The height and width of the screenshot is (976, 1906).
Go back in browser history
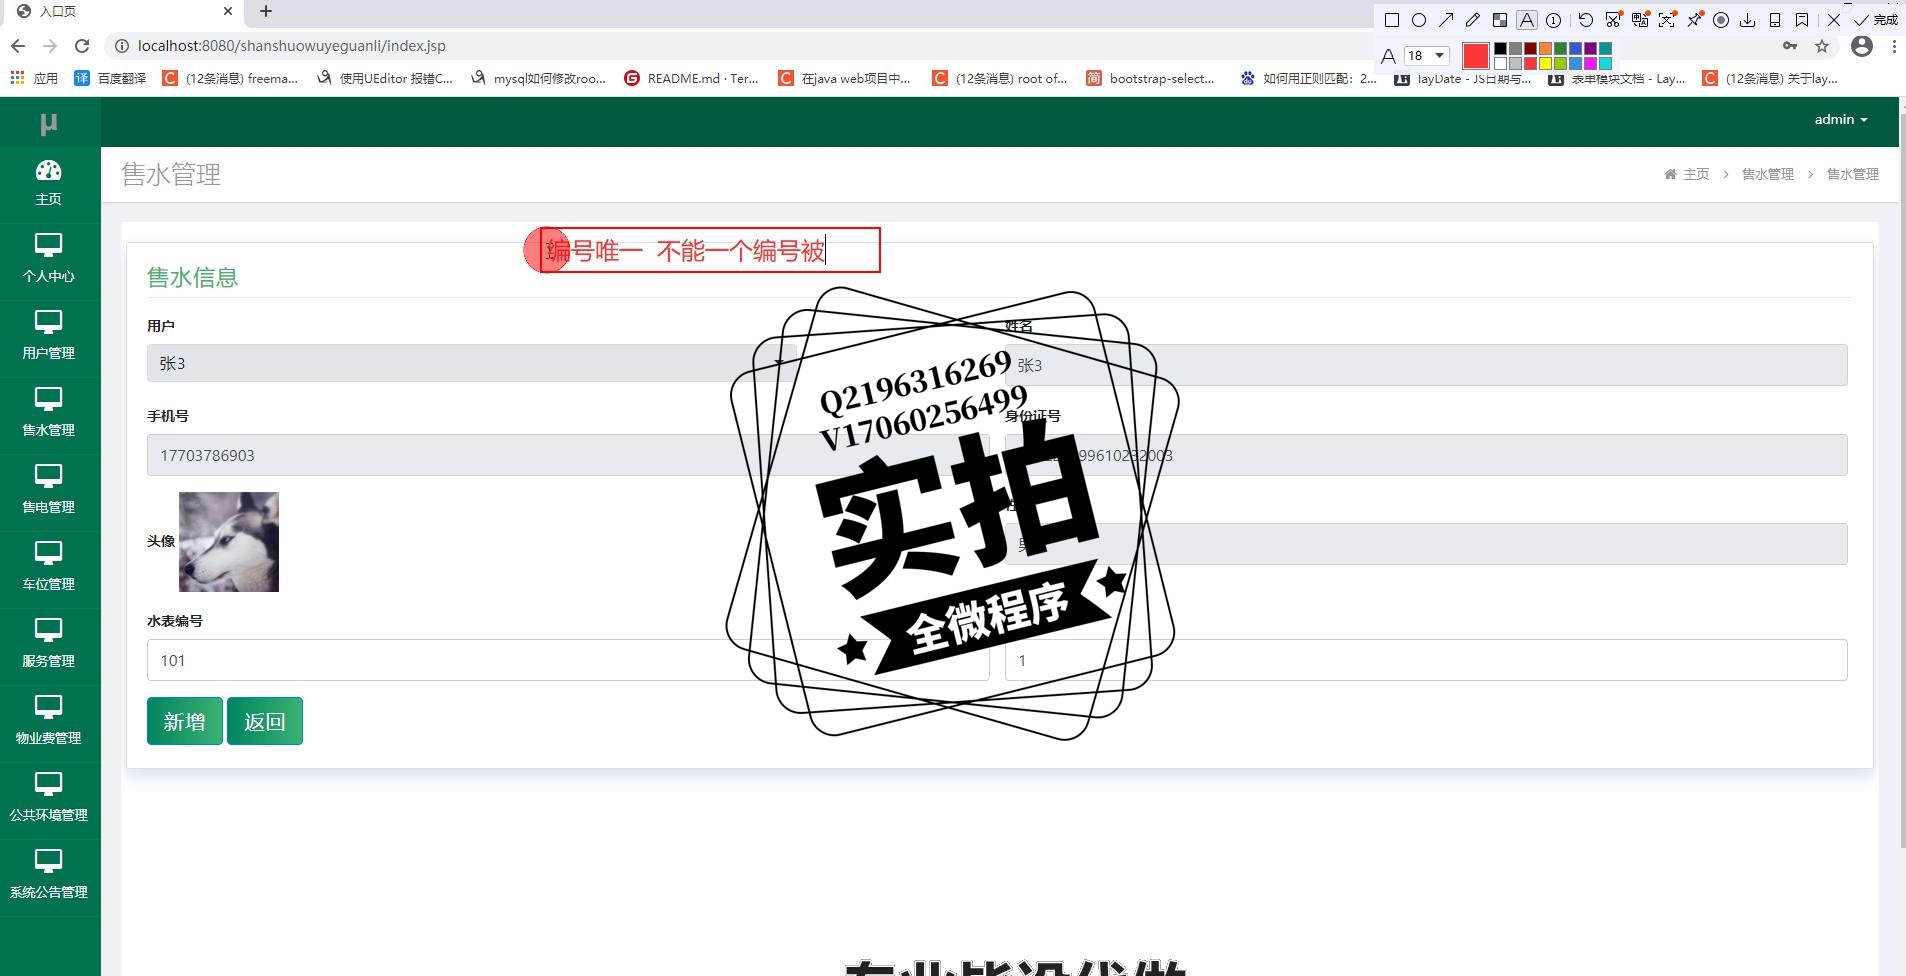coord(18,46)
